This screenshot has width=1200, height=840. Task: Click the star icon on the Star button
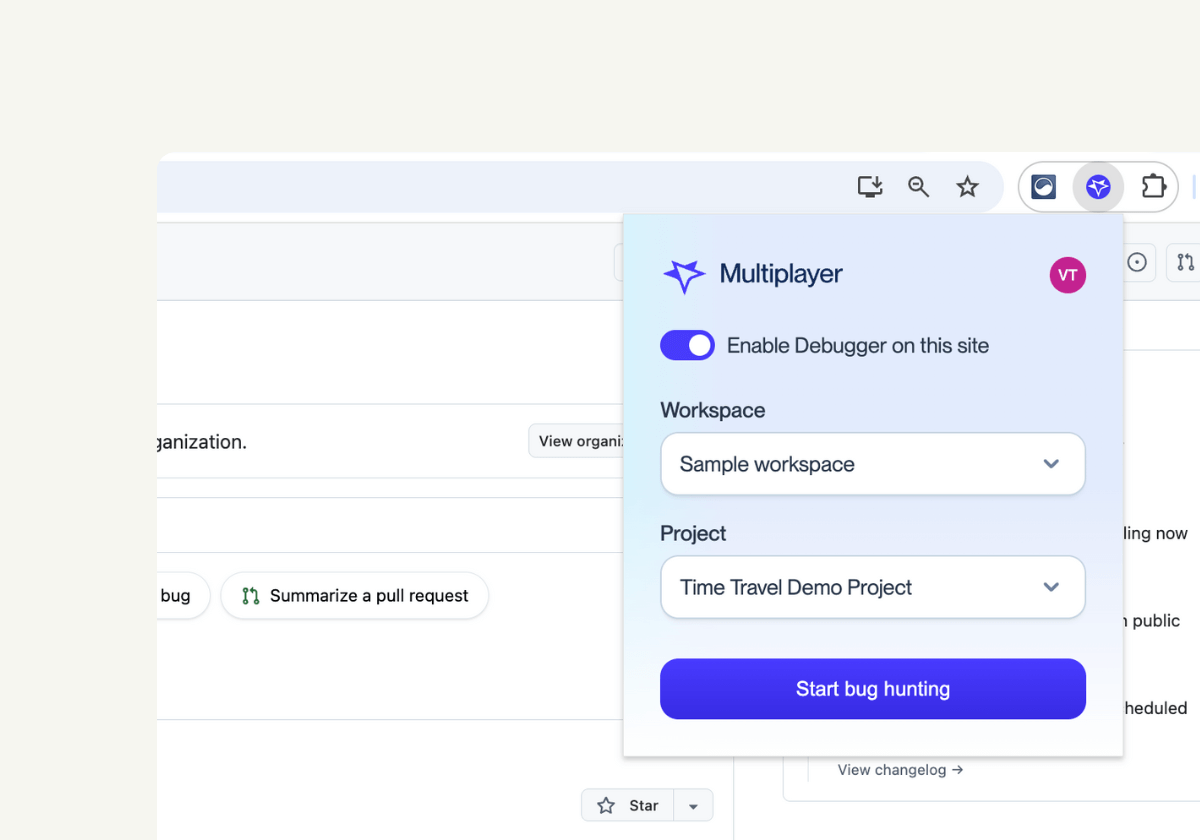606,805
